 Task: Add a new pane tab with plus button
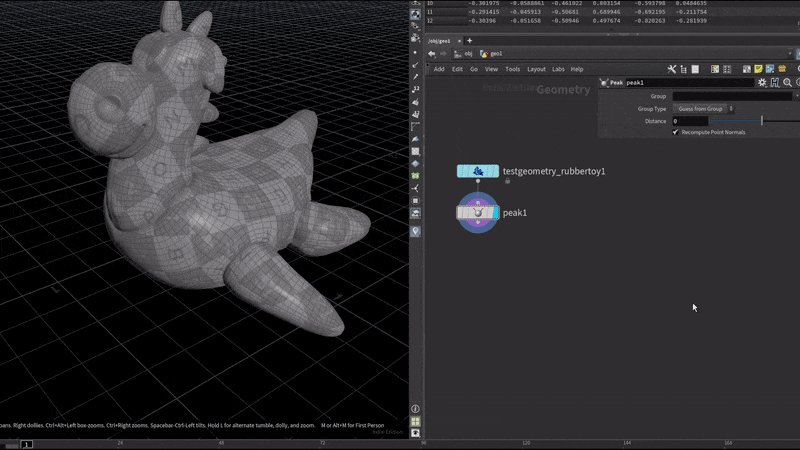click(x=469, y=41)
